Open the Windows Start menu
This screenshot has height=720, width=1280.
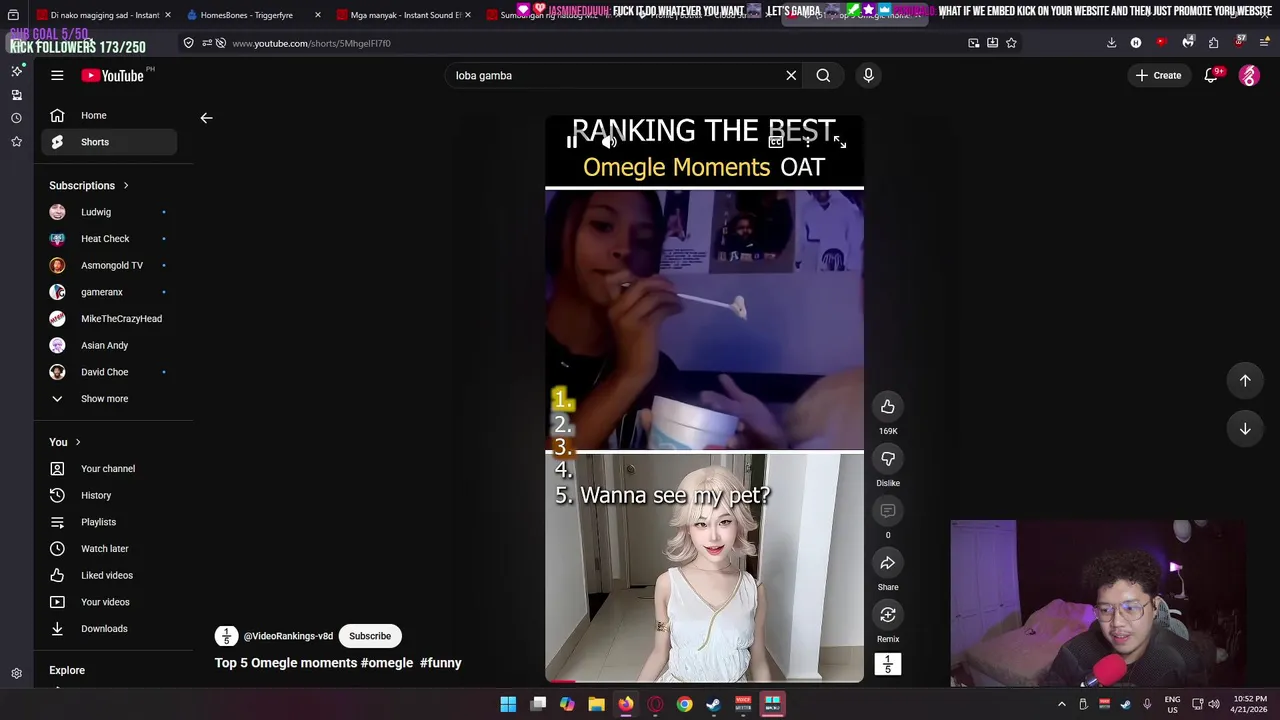pos(508,704)
